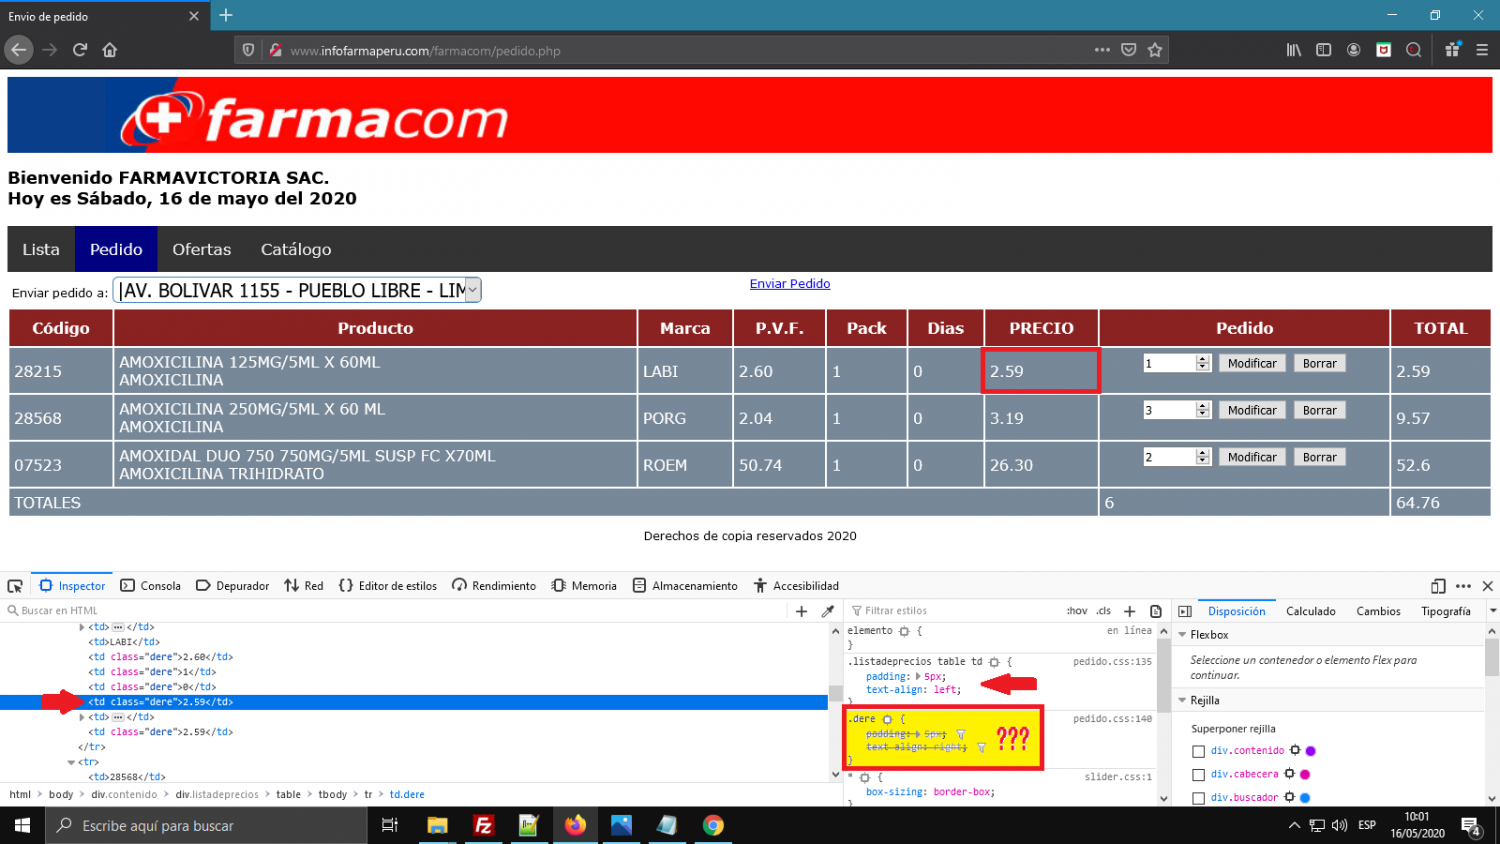Change the blue grid color for div.buscador
1500x844 pixels.
pyautogui.click(x=1304, y=798)
